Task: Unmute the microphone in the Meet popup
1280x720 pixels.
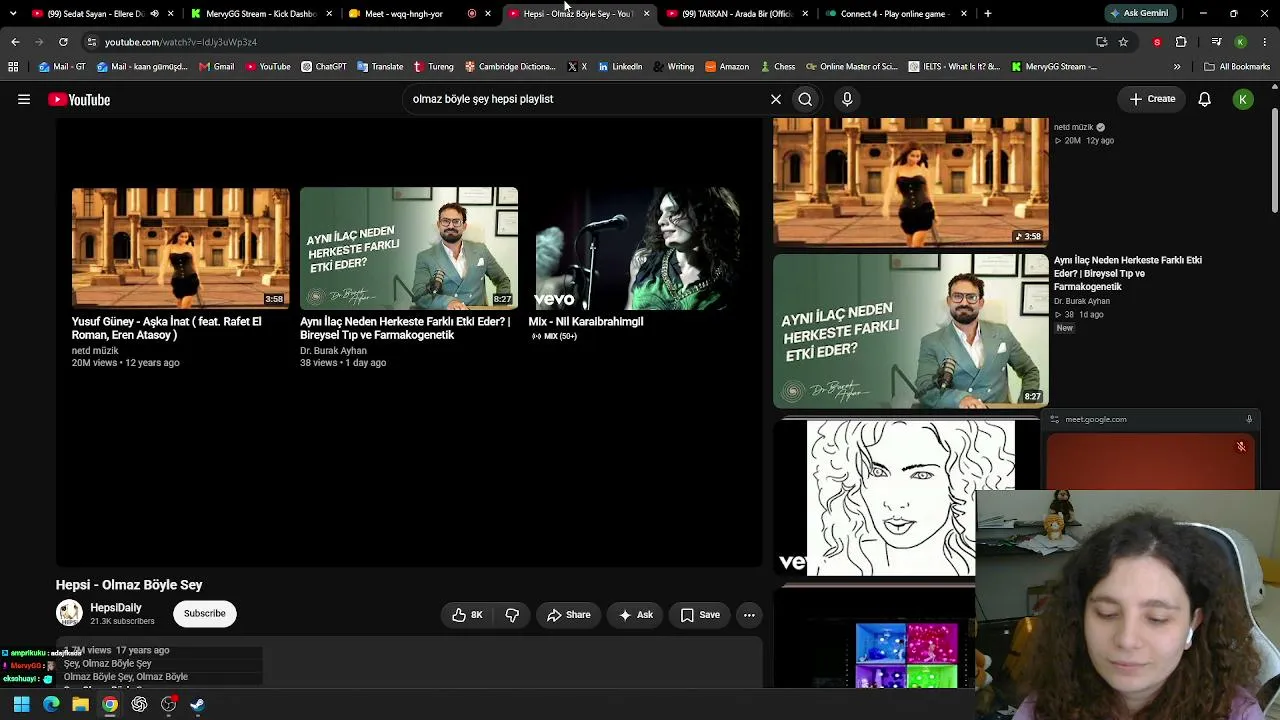Action: coord(1241,447)
